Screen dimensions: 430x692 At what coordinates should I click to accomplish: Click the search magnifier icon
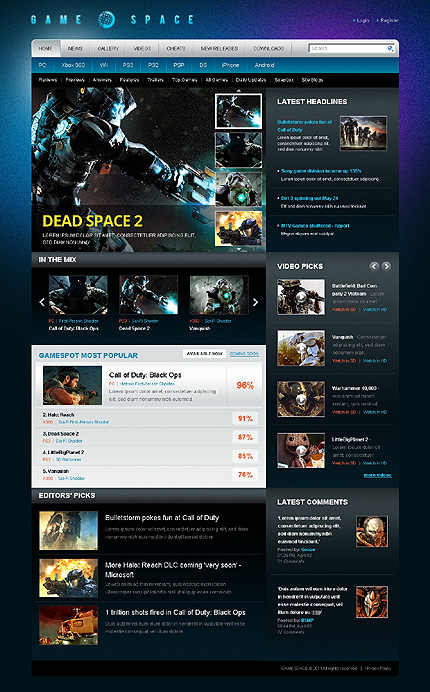click(390, 49)
